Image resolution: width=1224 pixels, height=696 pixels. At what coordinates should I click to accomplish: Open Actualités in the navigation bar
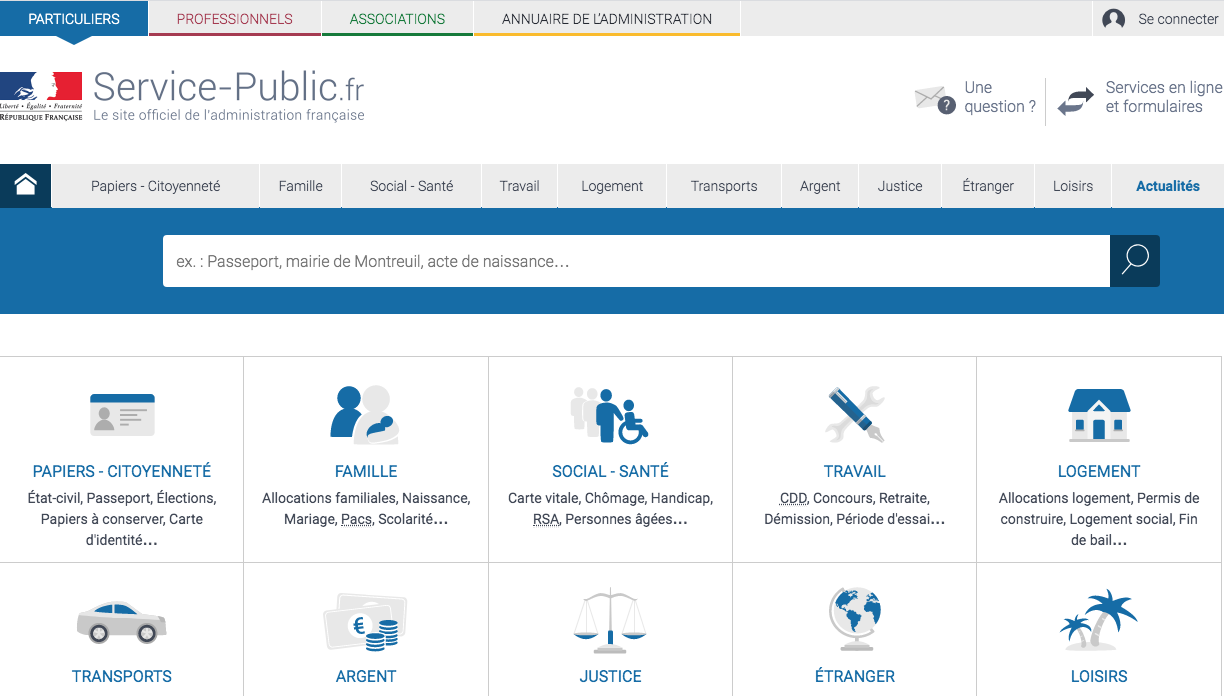coord(1168,186)
